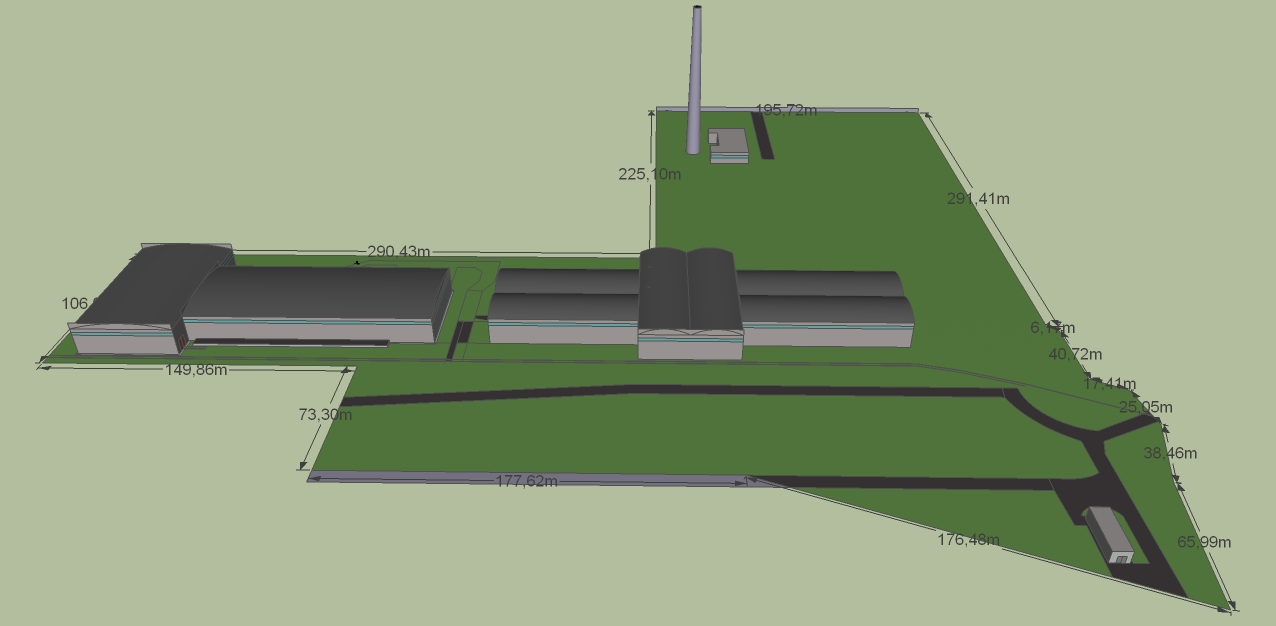This screenshot has width=1276, height=626.
Task: Select the 25,05m dimension label
Action: pyautogui.click(x=1146, y=407)
